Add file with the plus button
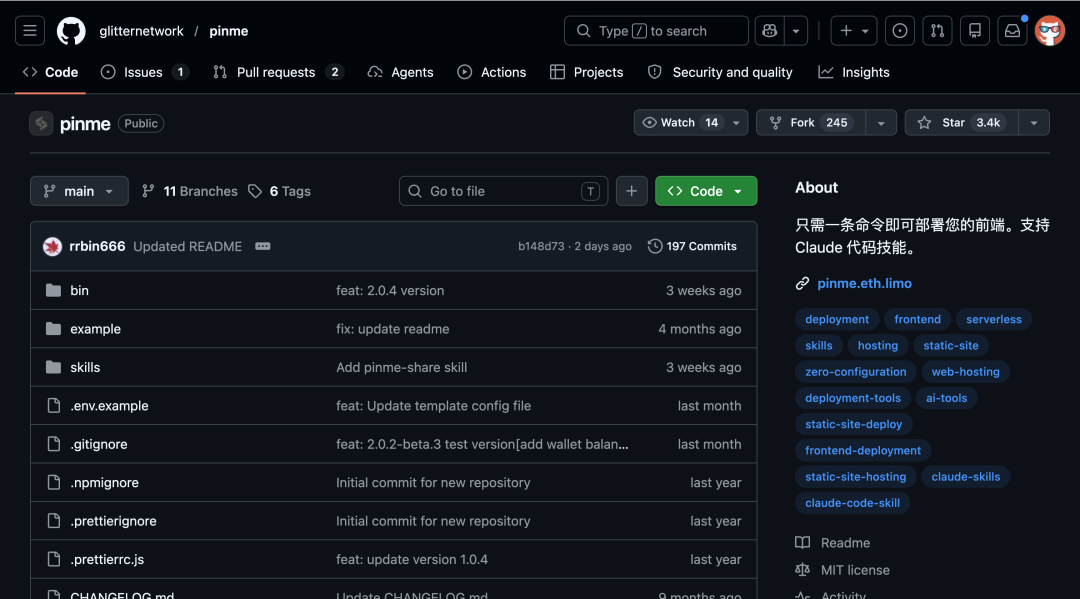The height and width of the screenshot is (599, 1080). click(632, 191)
